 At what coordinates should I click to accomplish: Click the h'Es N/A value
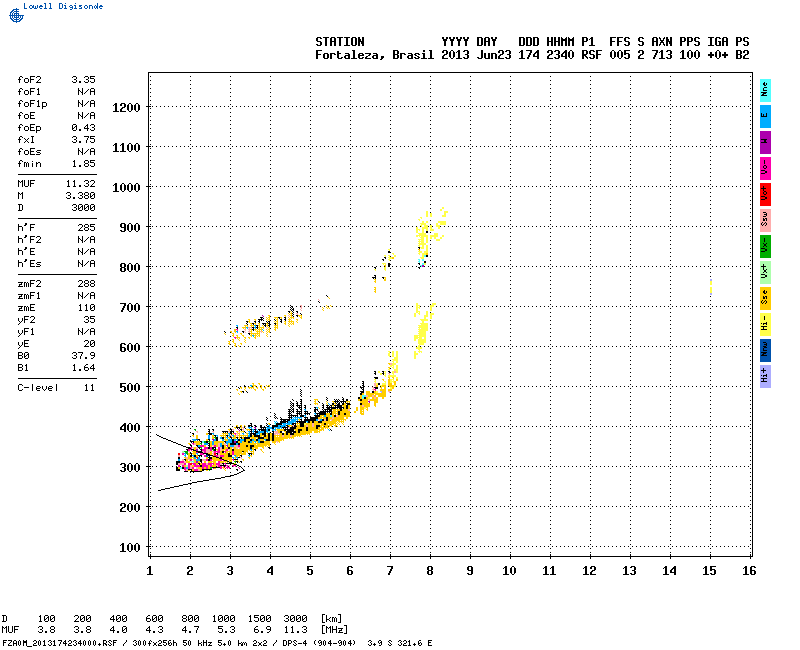pyautogui.click(x=86, y=264)
